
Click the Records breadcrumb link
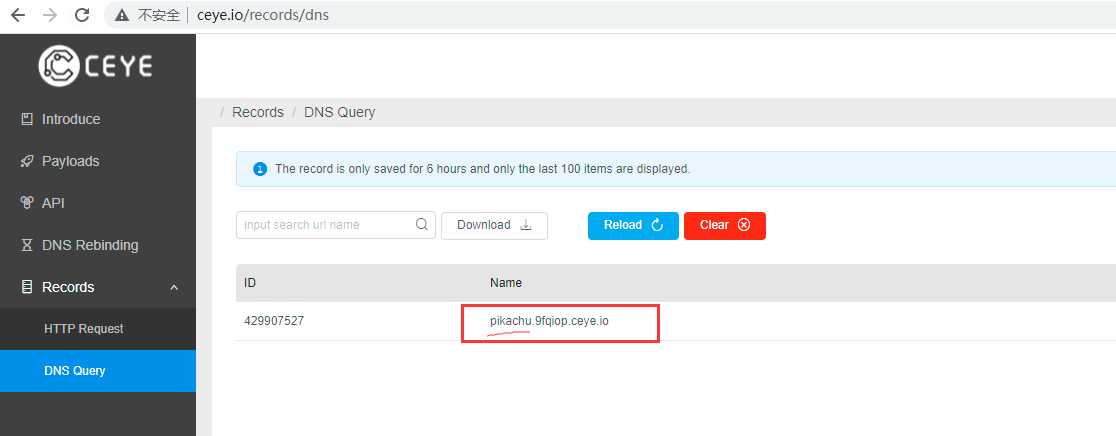(x=258, y=112)
